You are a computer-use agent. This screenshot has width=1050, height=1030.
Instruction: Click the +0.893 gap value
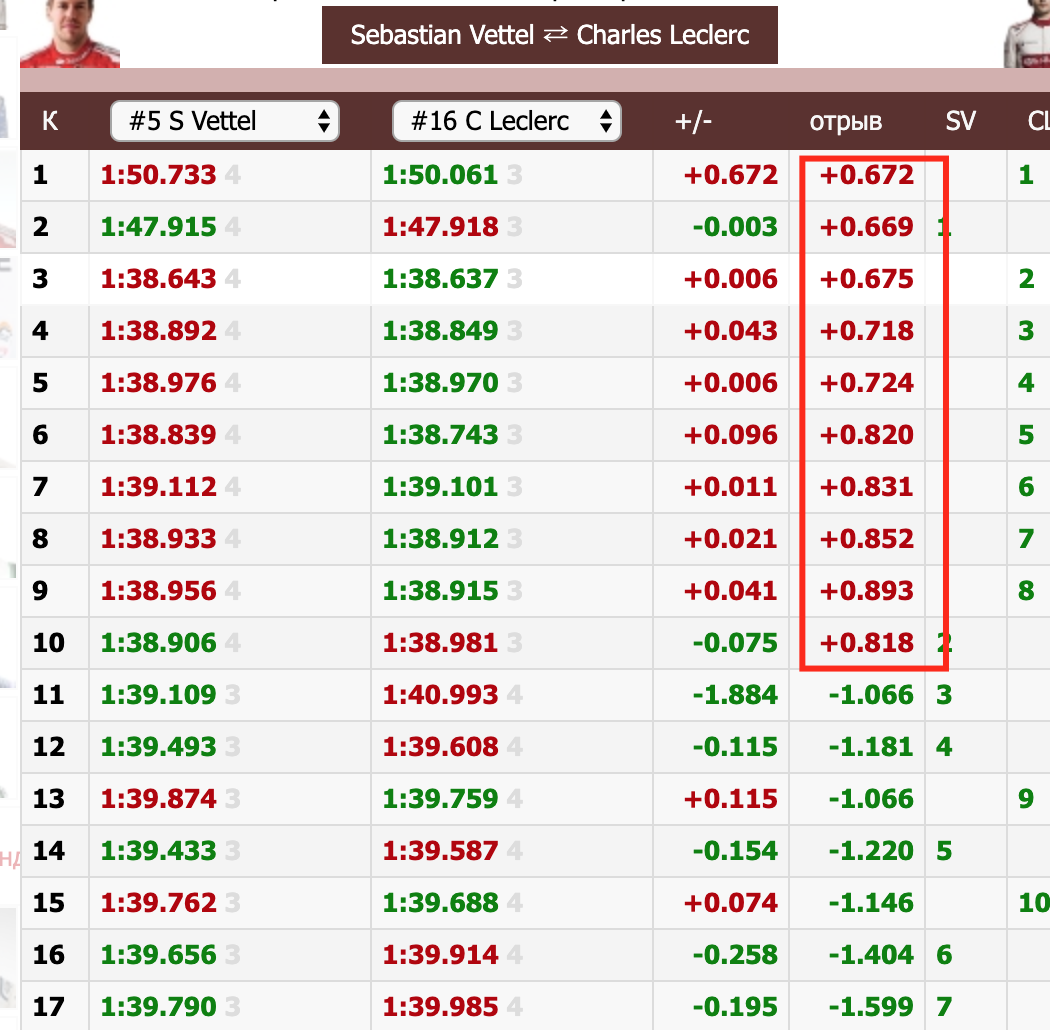tap(867, 591)
